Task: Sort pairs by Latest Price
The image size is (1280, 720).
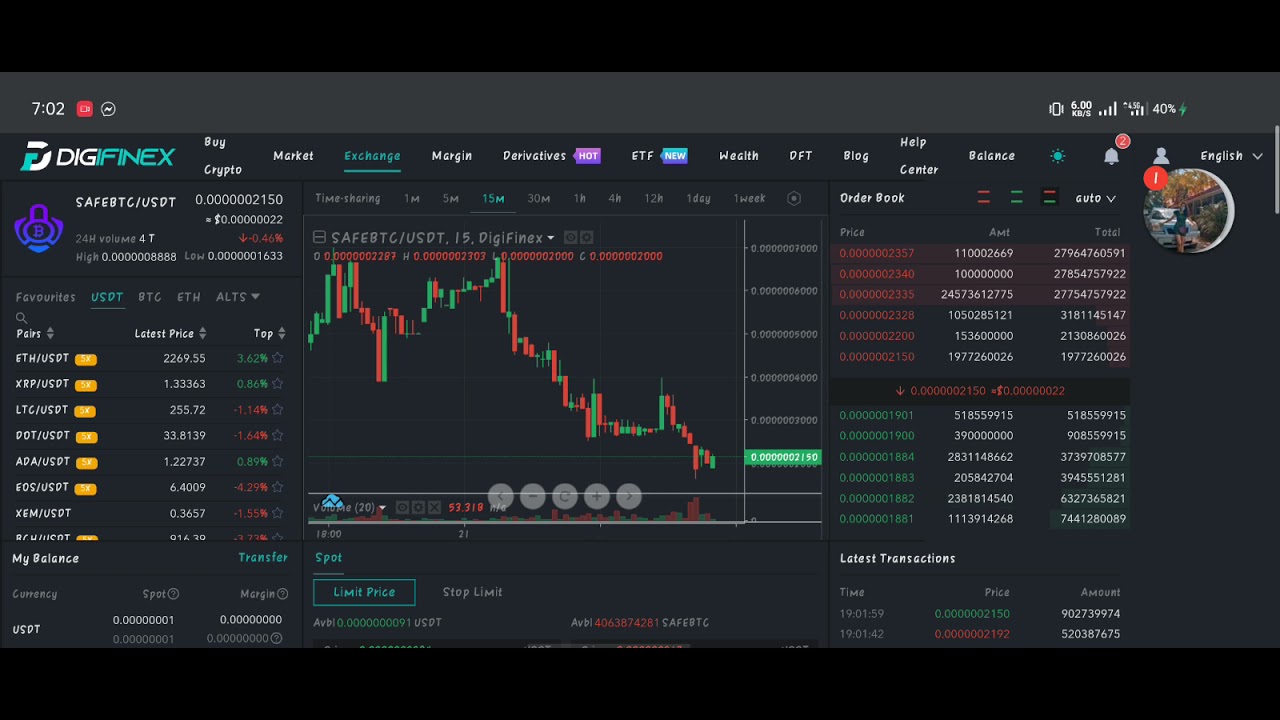Action: (170, 334)
